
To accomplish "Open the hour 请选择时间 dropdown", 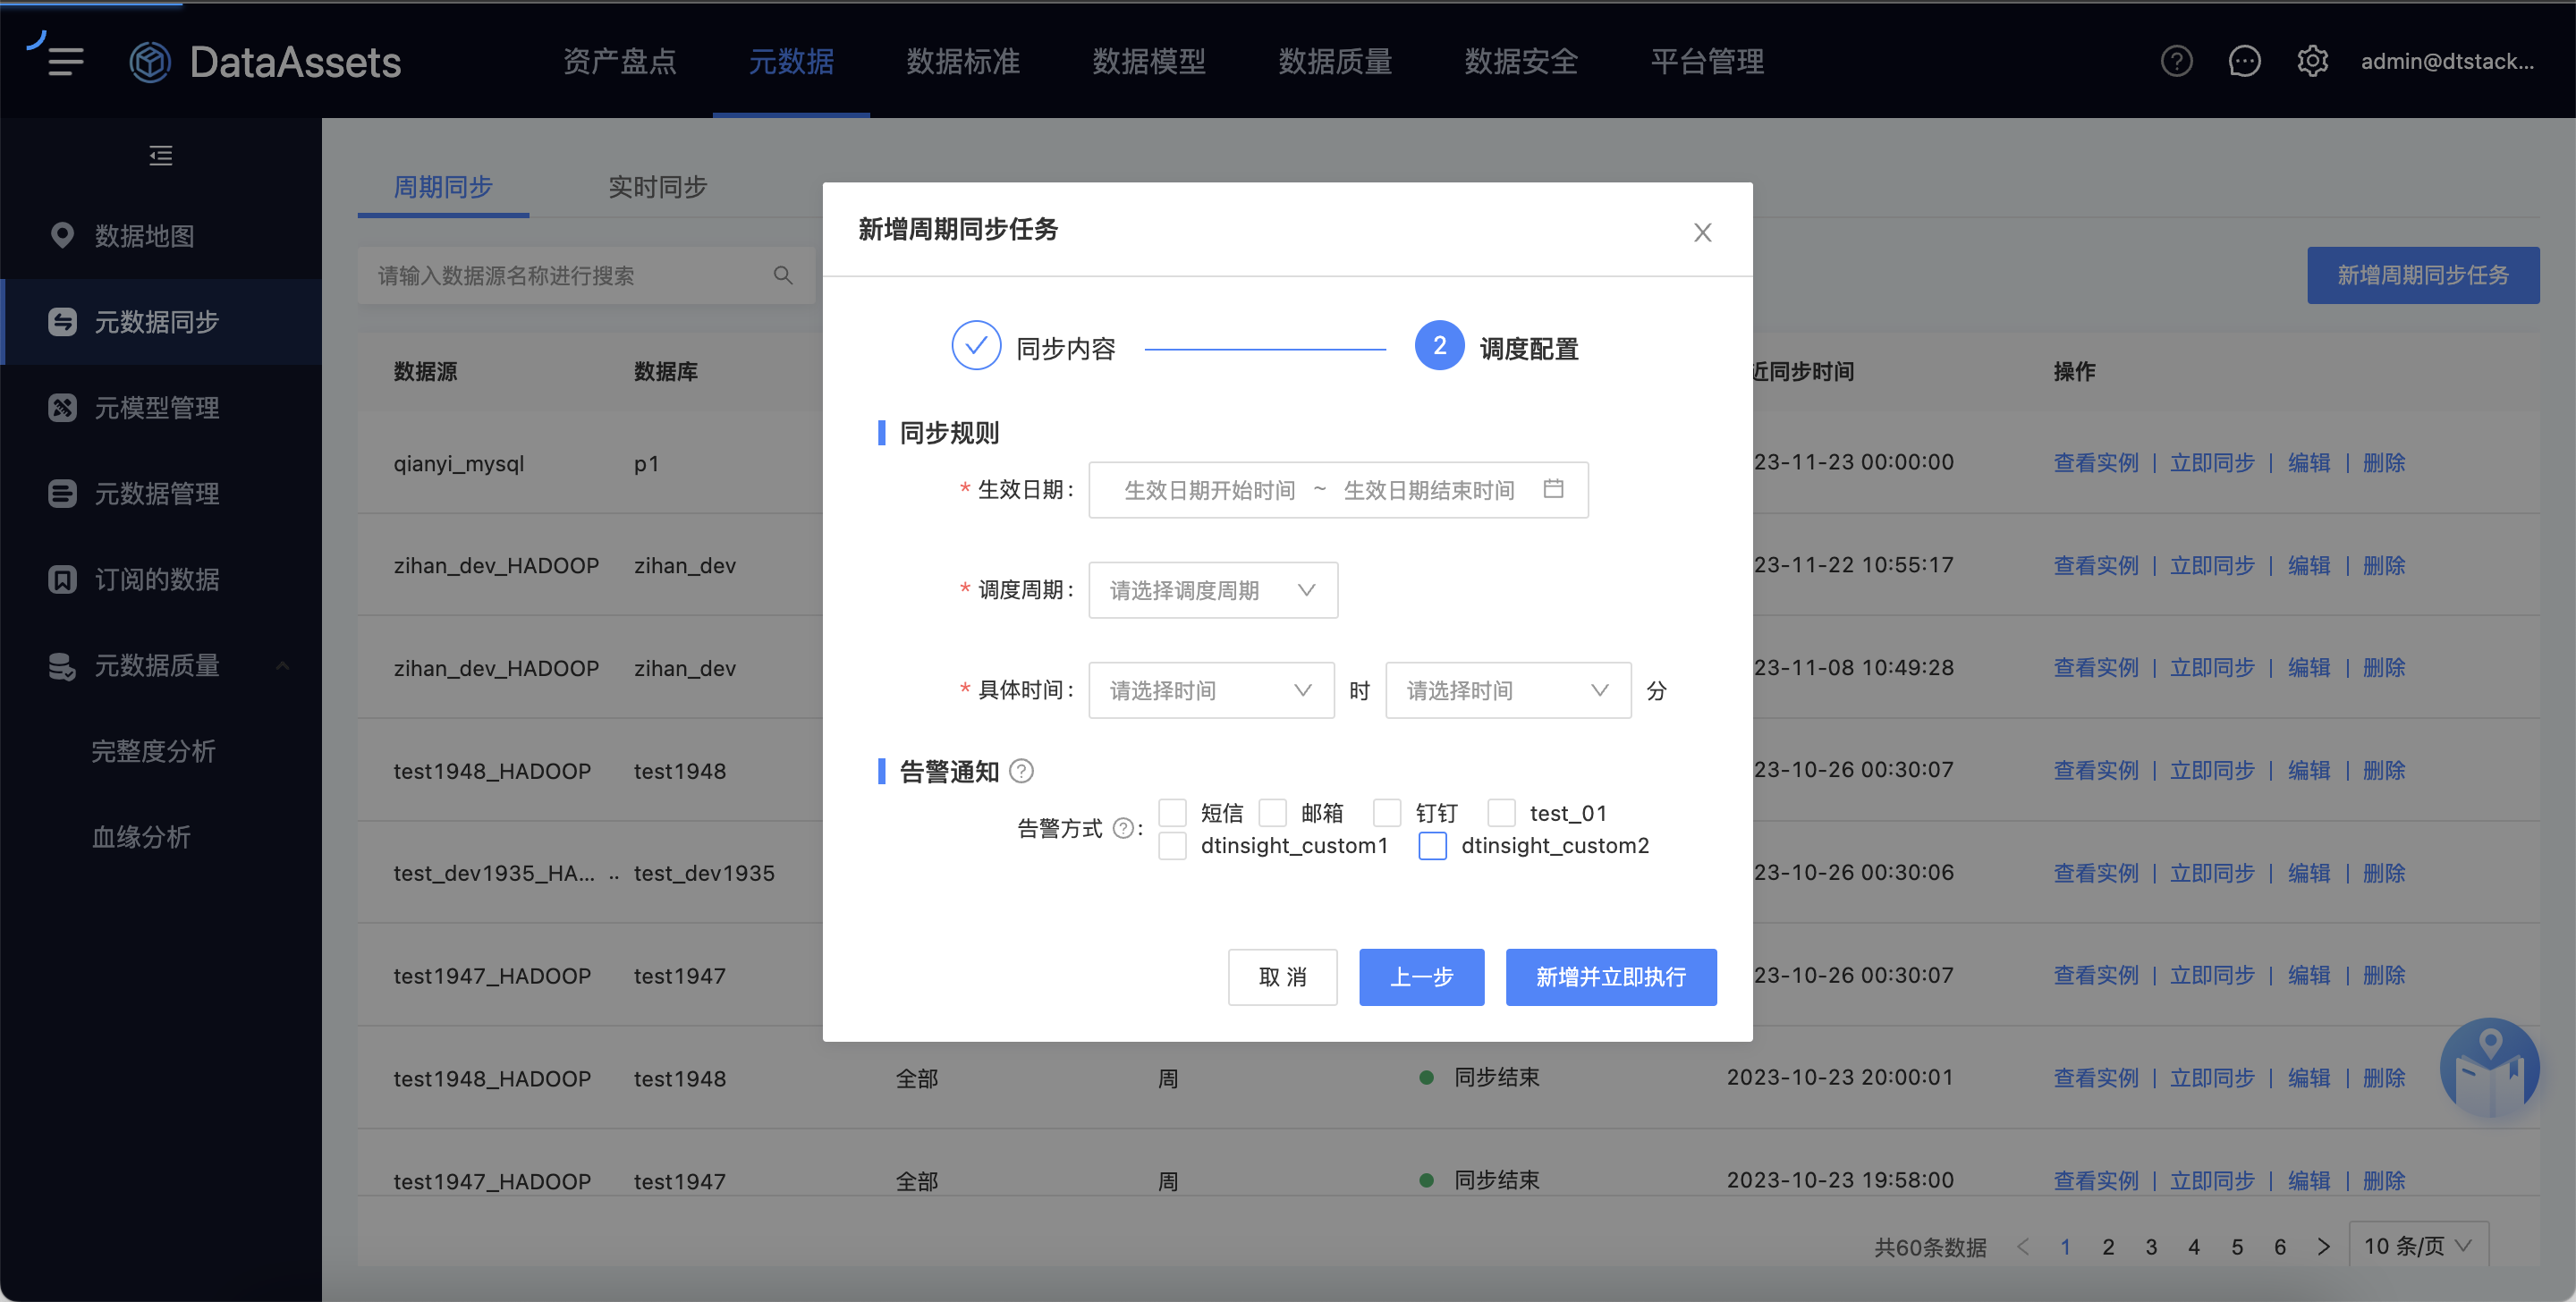I will coord(1210,690).
